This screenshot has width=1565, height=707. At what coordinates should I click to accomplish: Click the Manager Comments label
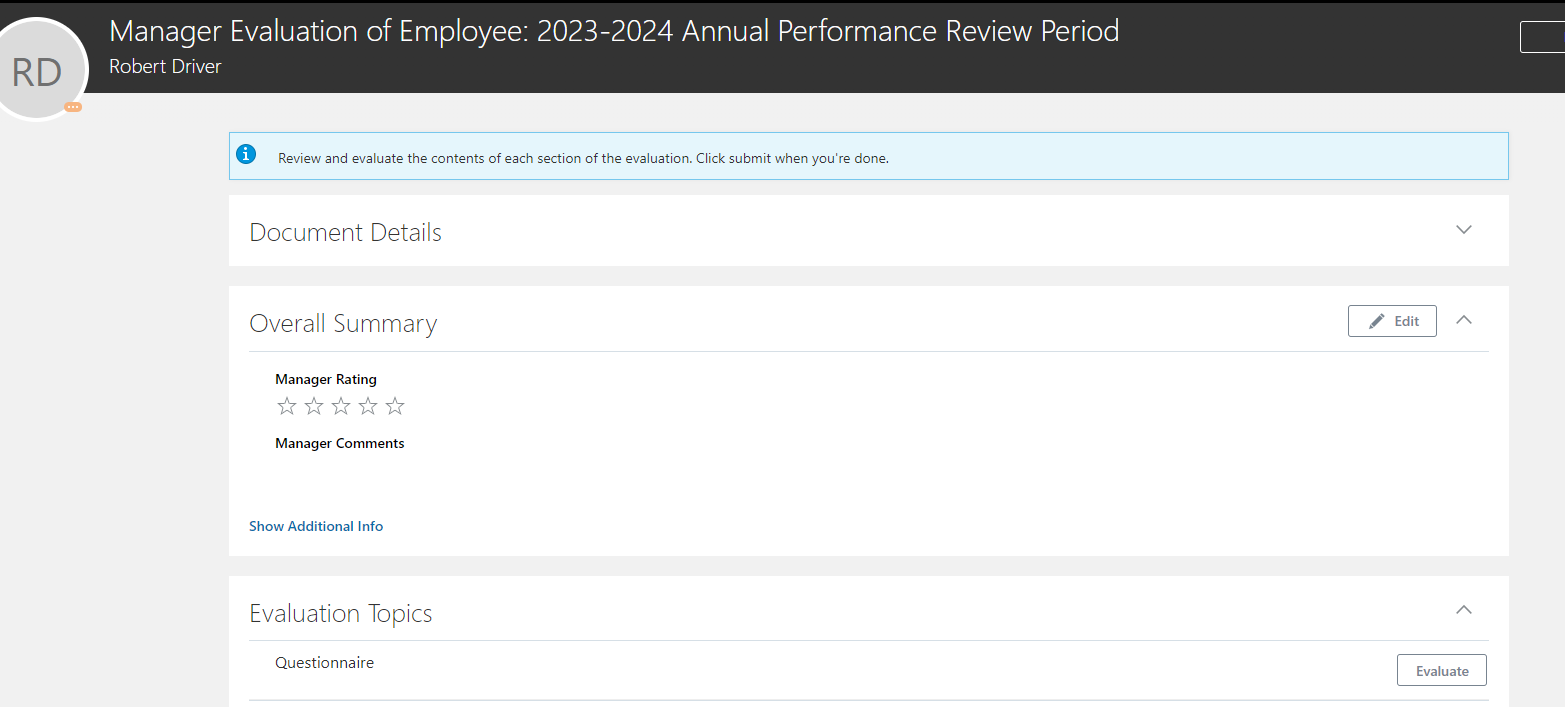tap(340, 443)
